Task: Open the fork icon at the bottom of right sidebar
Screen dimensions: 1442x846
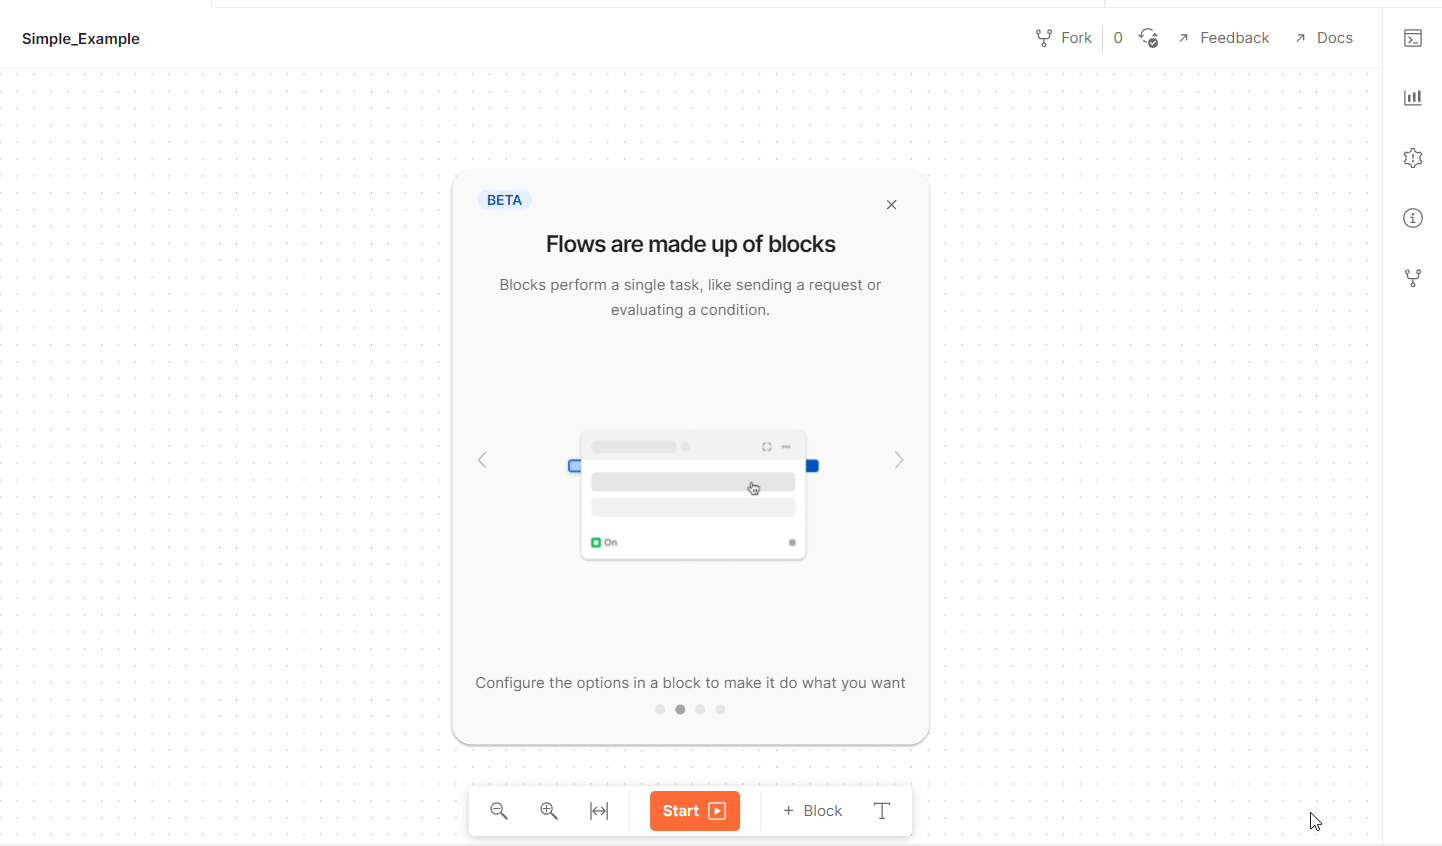Action: click(1413, 278)
